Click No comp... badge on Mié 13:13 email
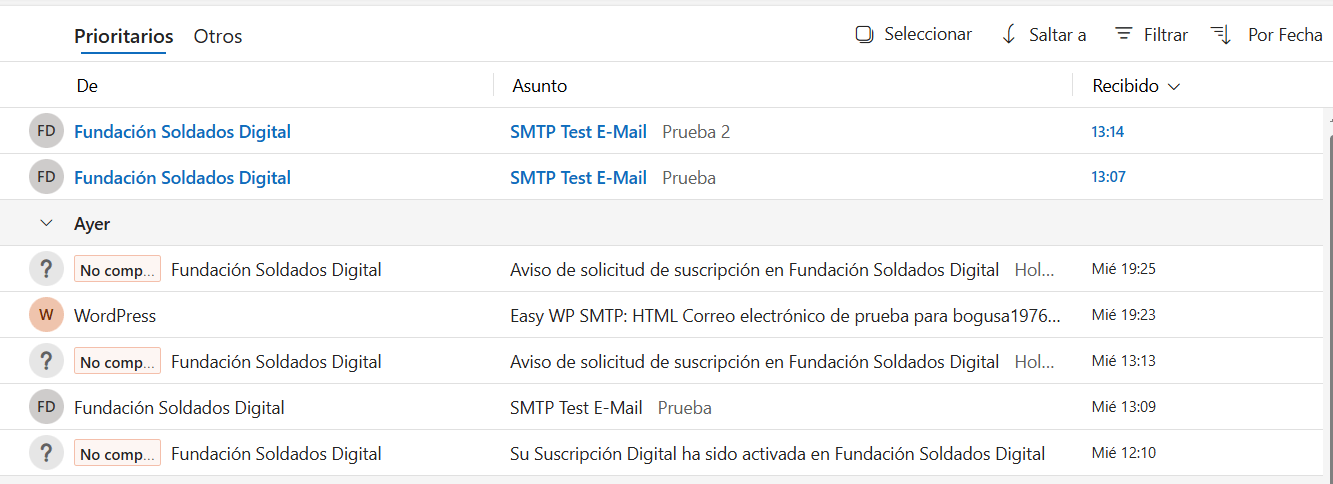Viewport: 1333px width, 484px height. click(x=117, y=362)
